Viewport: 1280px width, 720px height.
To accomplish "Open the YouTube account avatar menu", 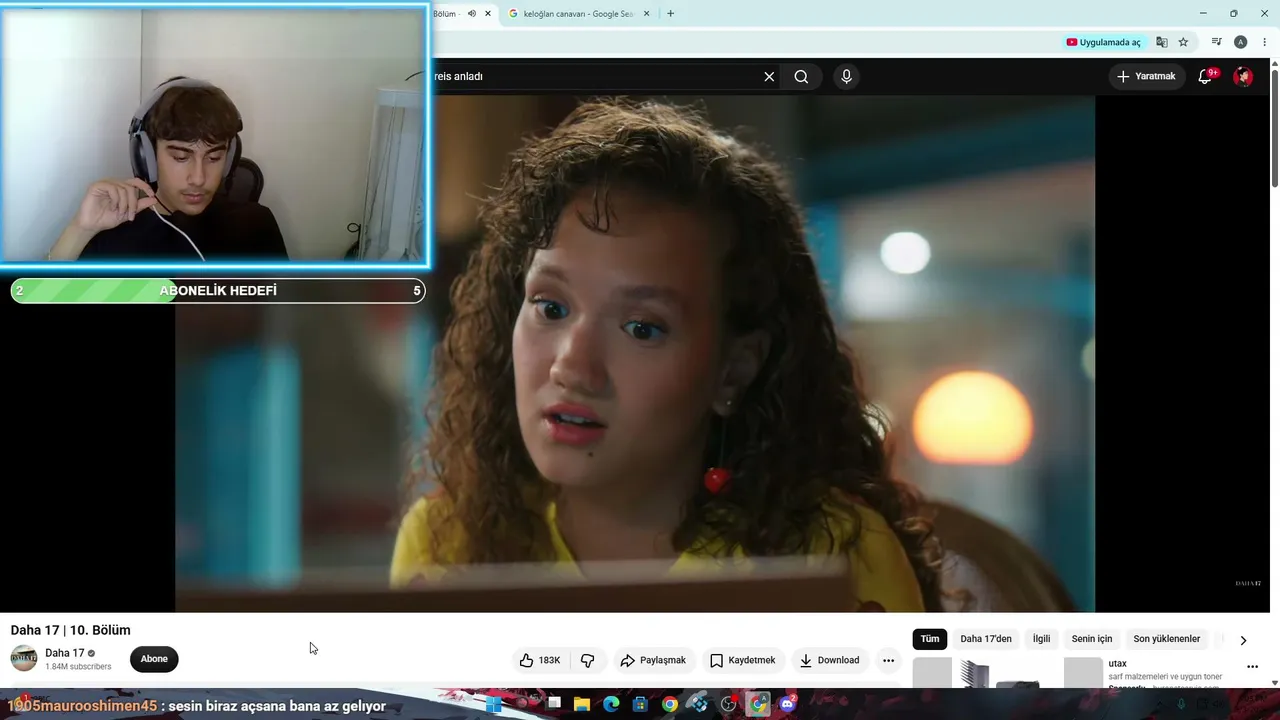I will click(1243, 77).
